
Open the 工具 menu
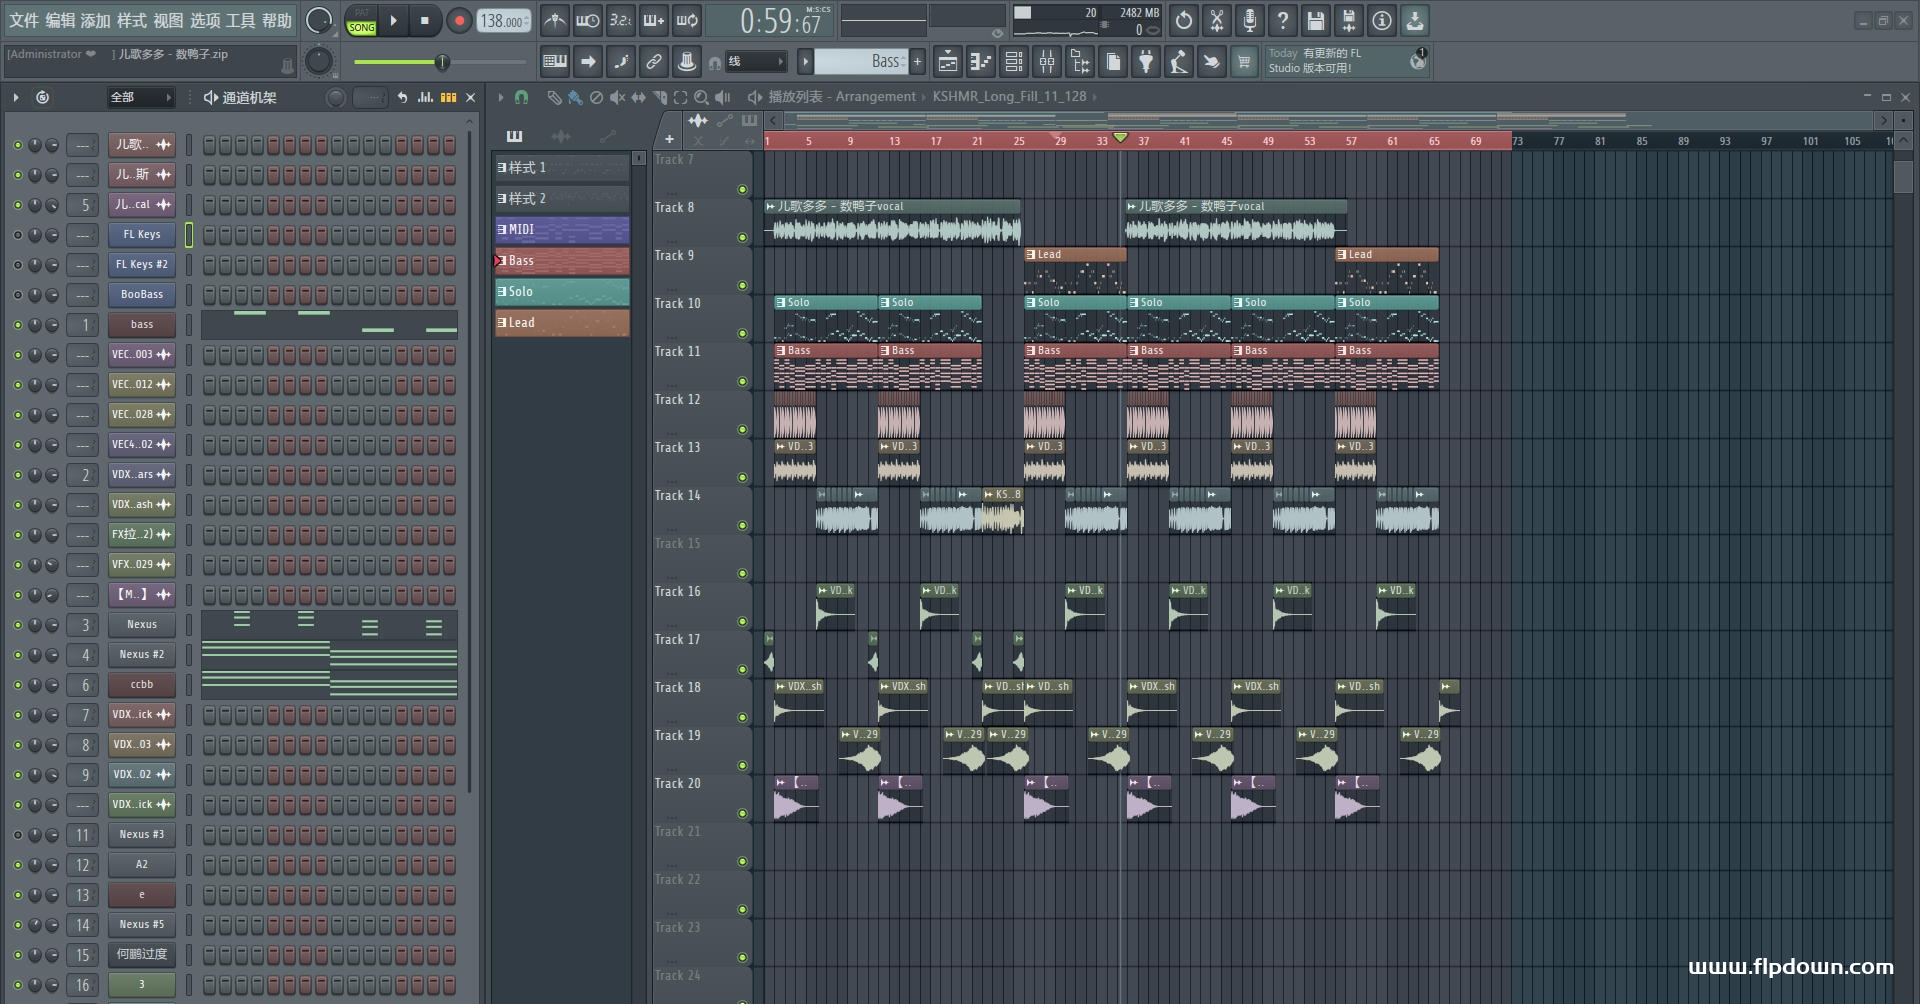[x=240, y=21]
